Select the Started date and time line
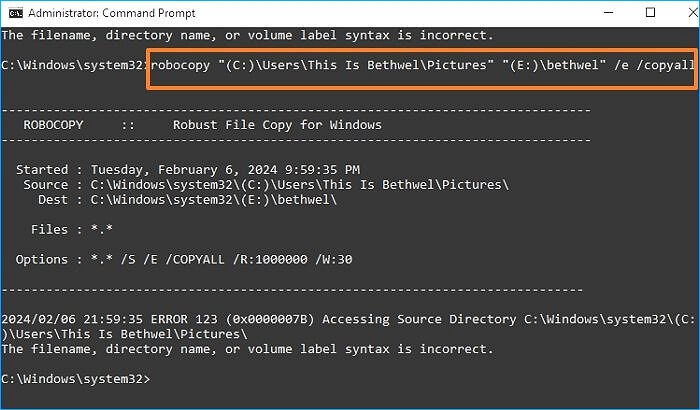This screenshot has height=410, width=700. (x=188, y=170)
